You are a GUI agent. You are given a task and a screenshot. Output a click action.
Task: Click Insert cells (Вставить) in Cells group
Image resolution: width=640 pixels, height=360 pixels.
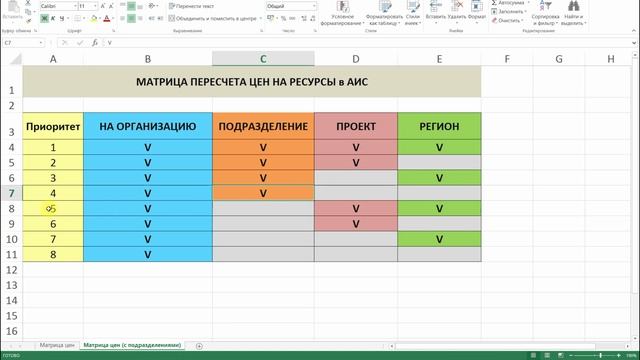coord(436,12)
